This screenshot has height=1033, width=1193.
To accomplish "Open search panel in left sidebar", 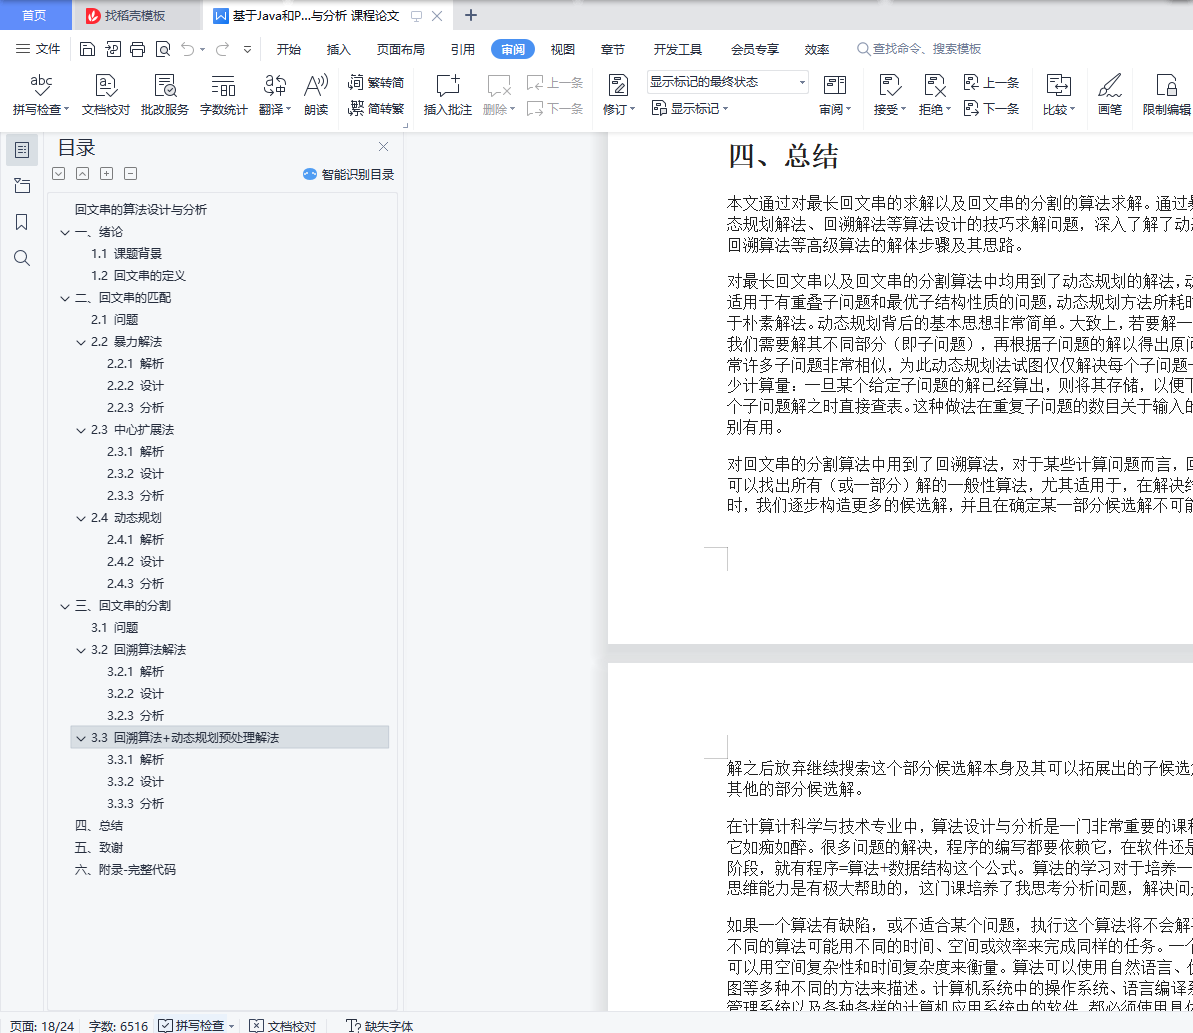I will click(21, 258).
